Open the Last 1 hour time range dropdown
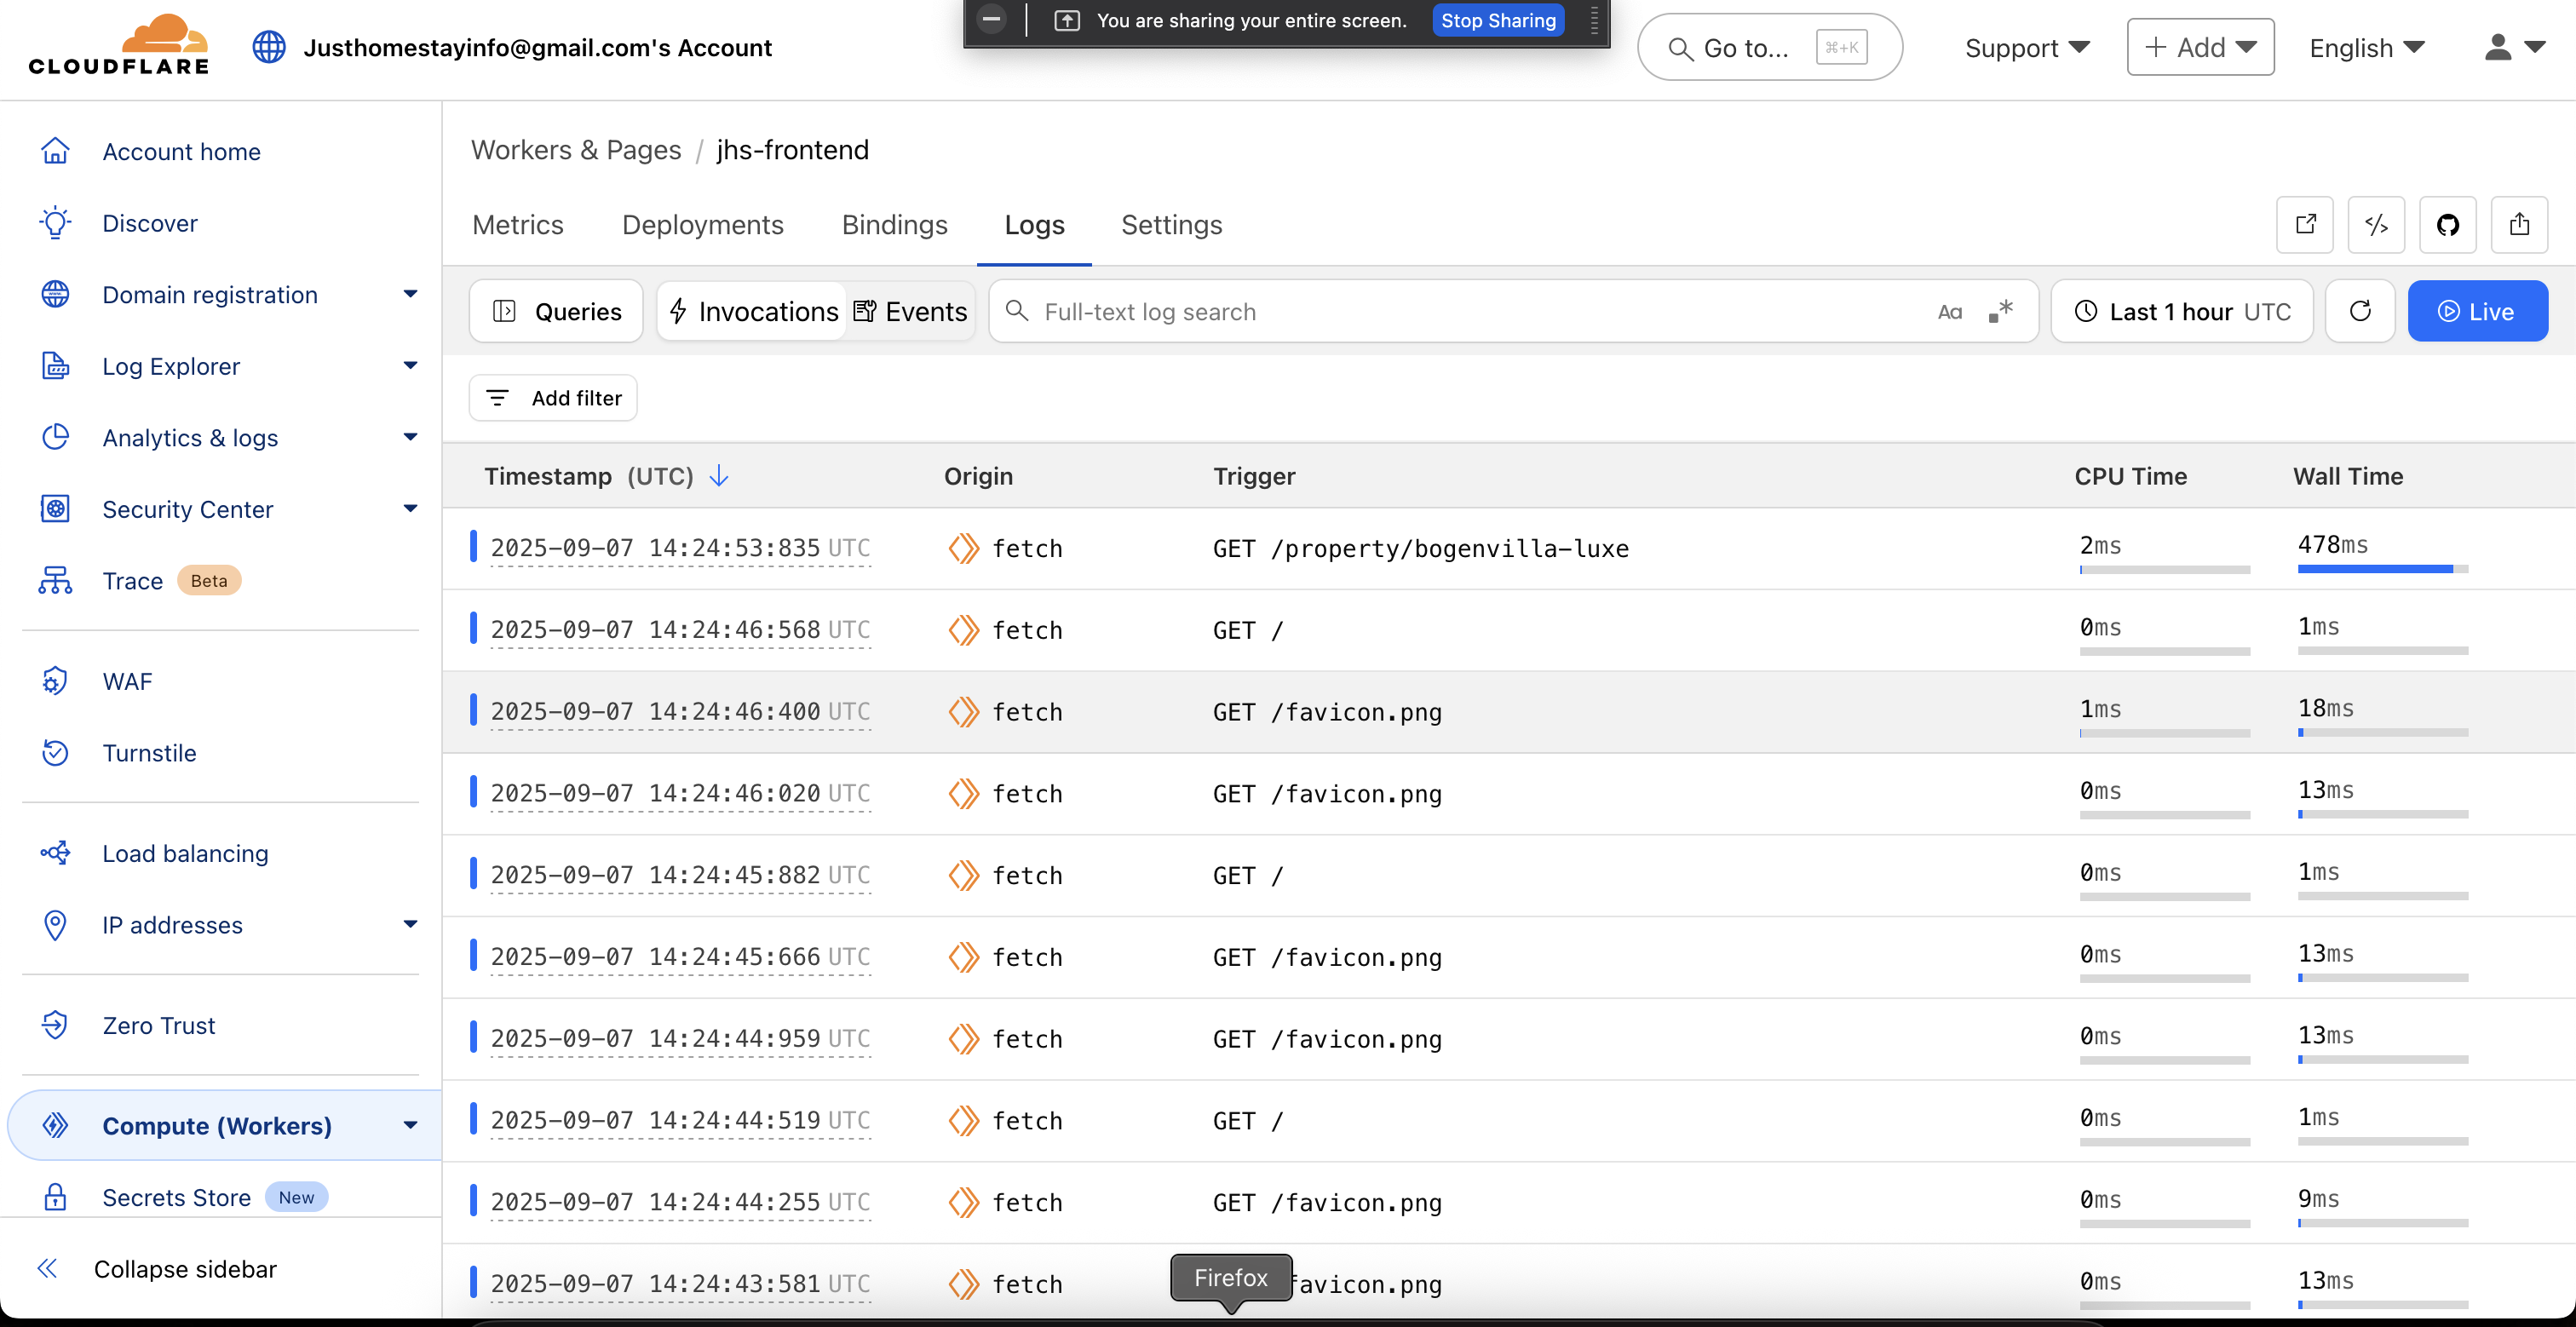Image resolution: width=2576 pixels, height=1327 pixels. [2182, 312]
